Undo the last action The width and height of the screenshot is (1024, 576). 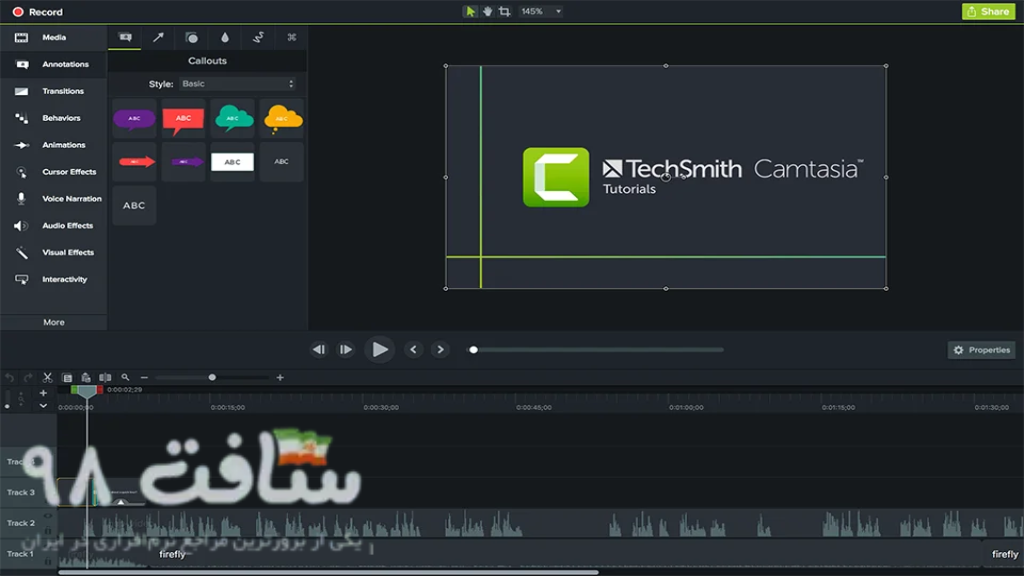9,377
